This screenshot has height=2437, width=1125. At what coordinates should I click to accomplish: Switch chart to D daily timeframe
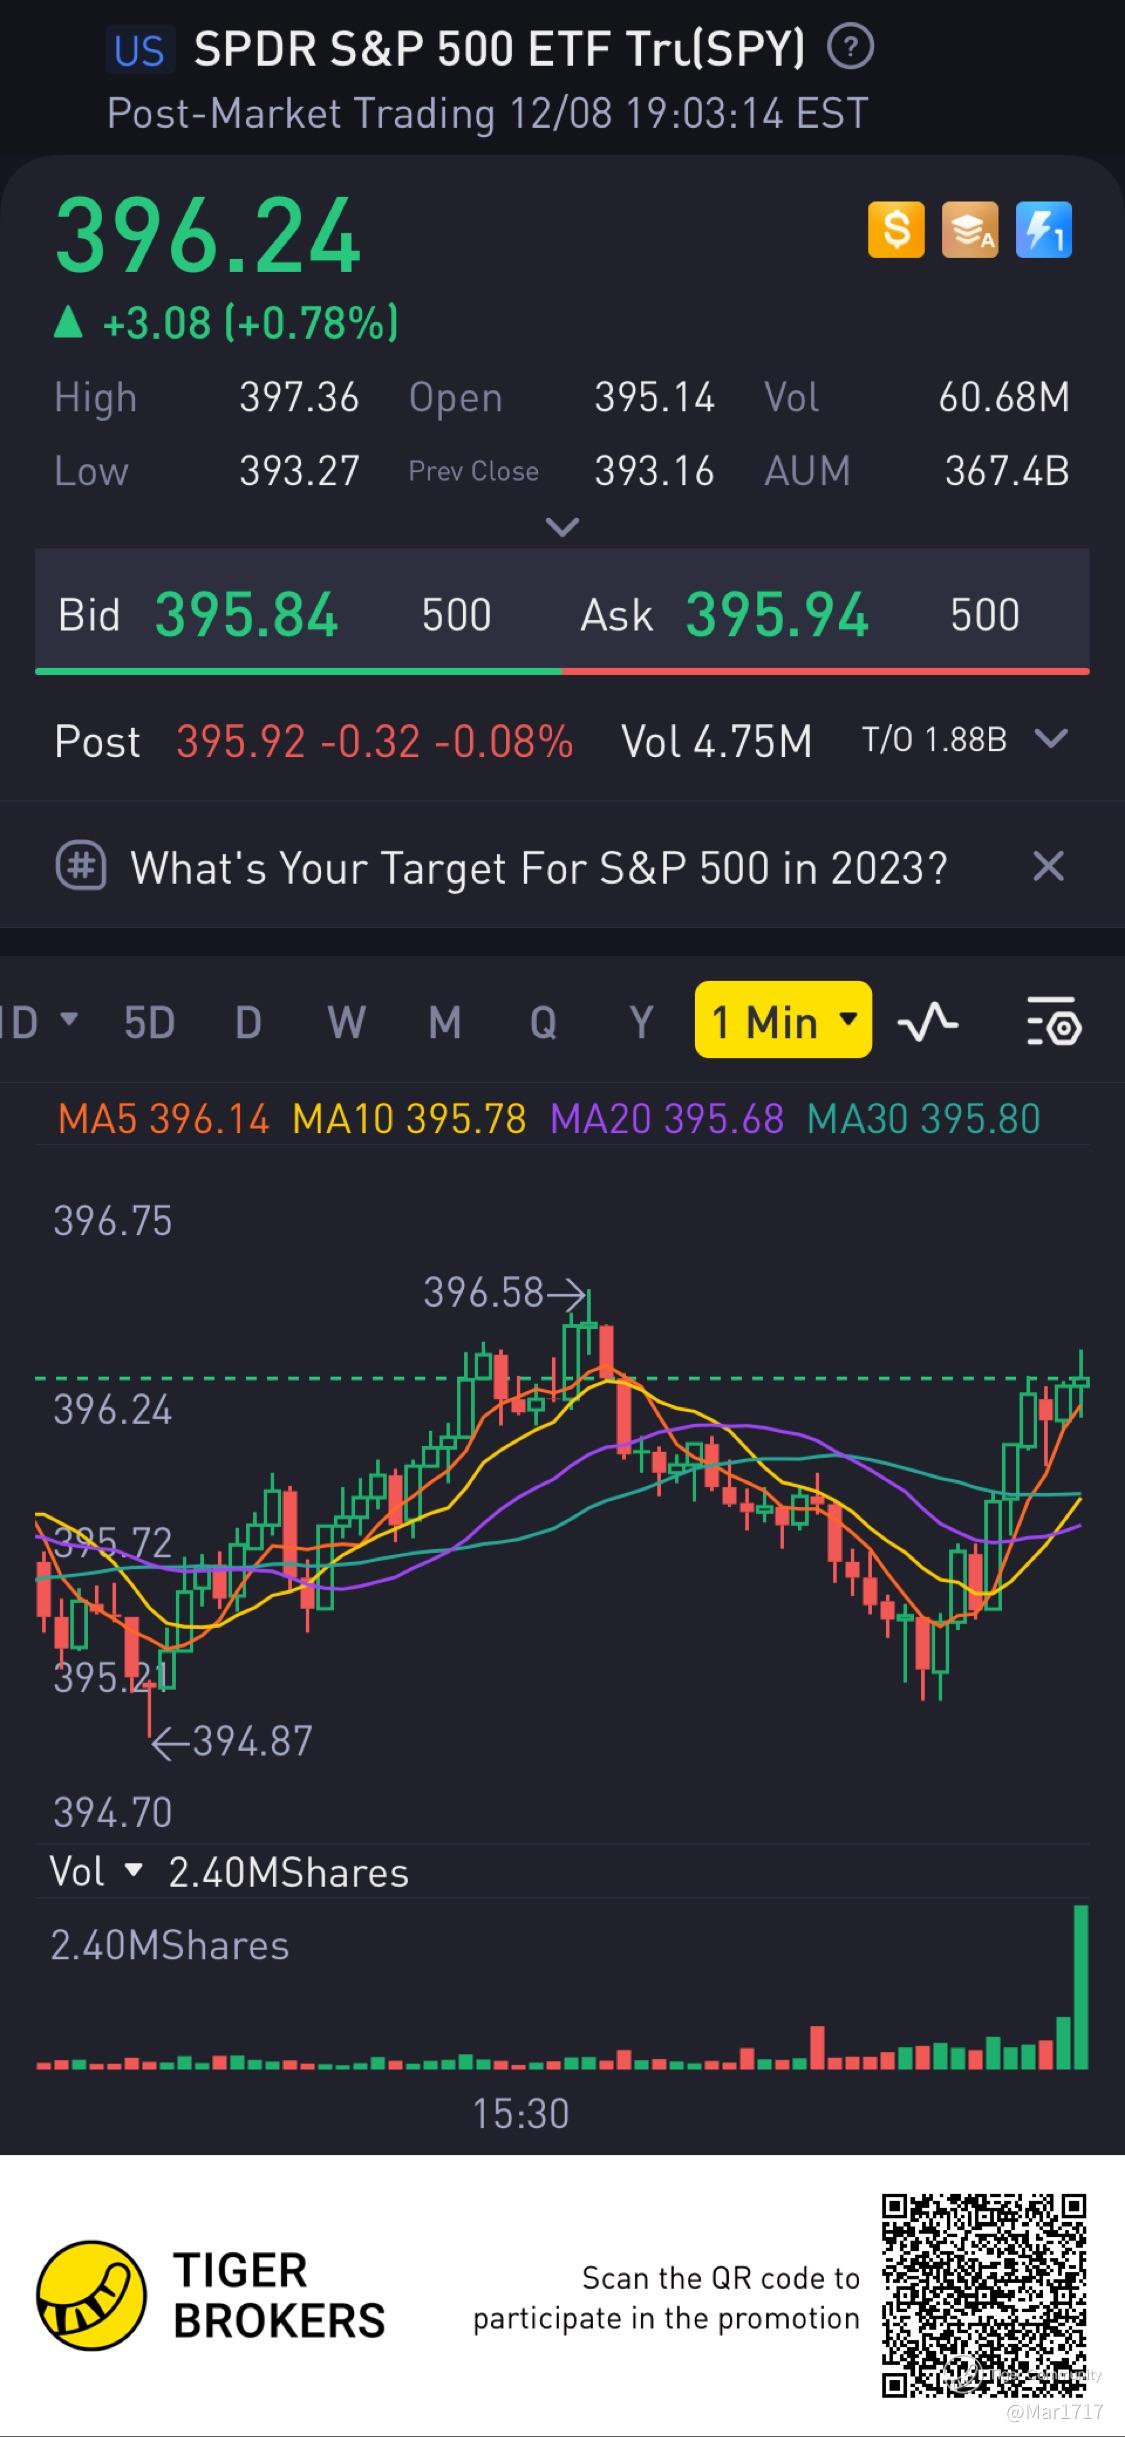pos(248,1022)
